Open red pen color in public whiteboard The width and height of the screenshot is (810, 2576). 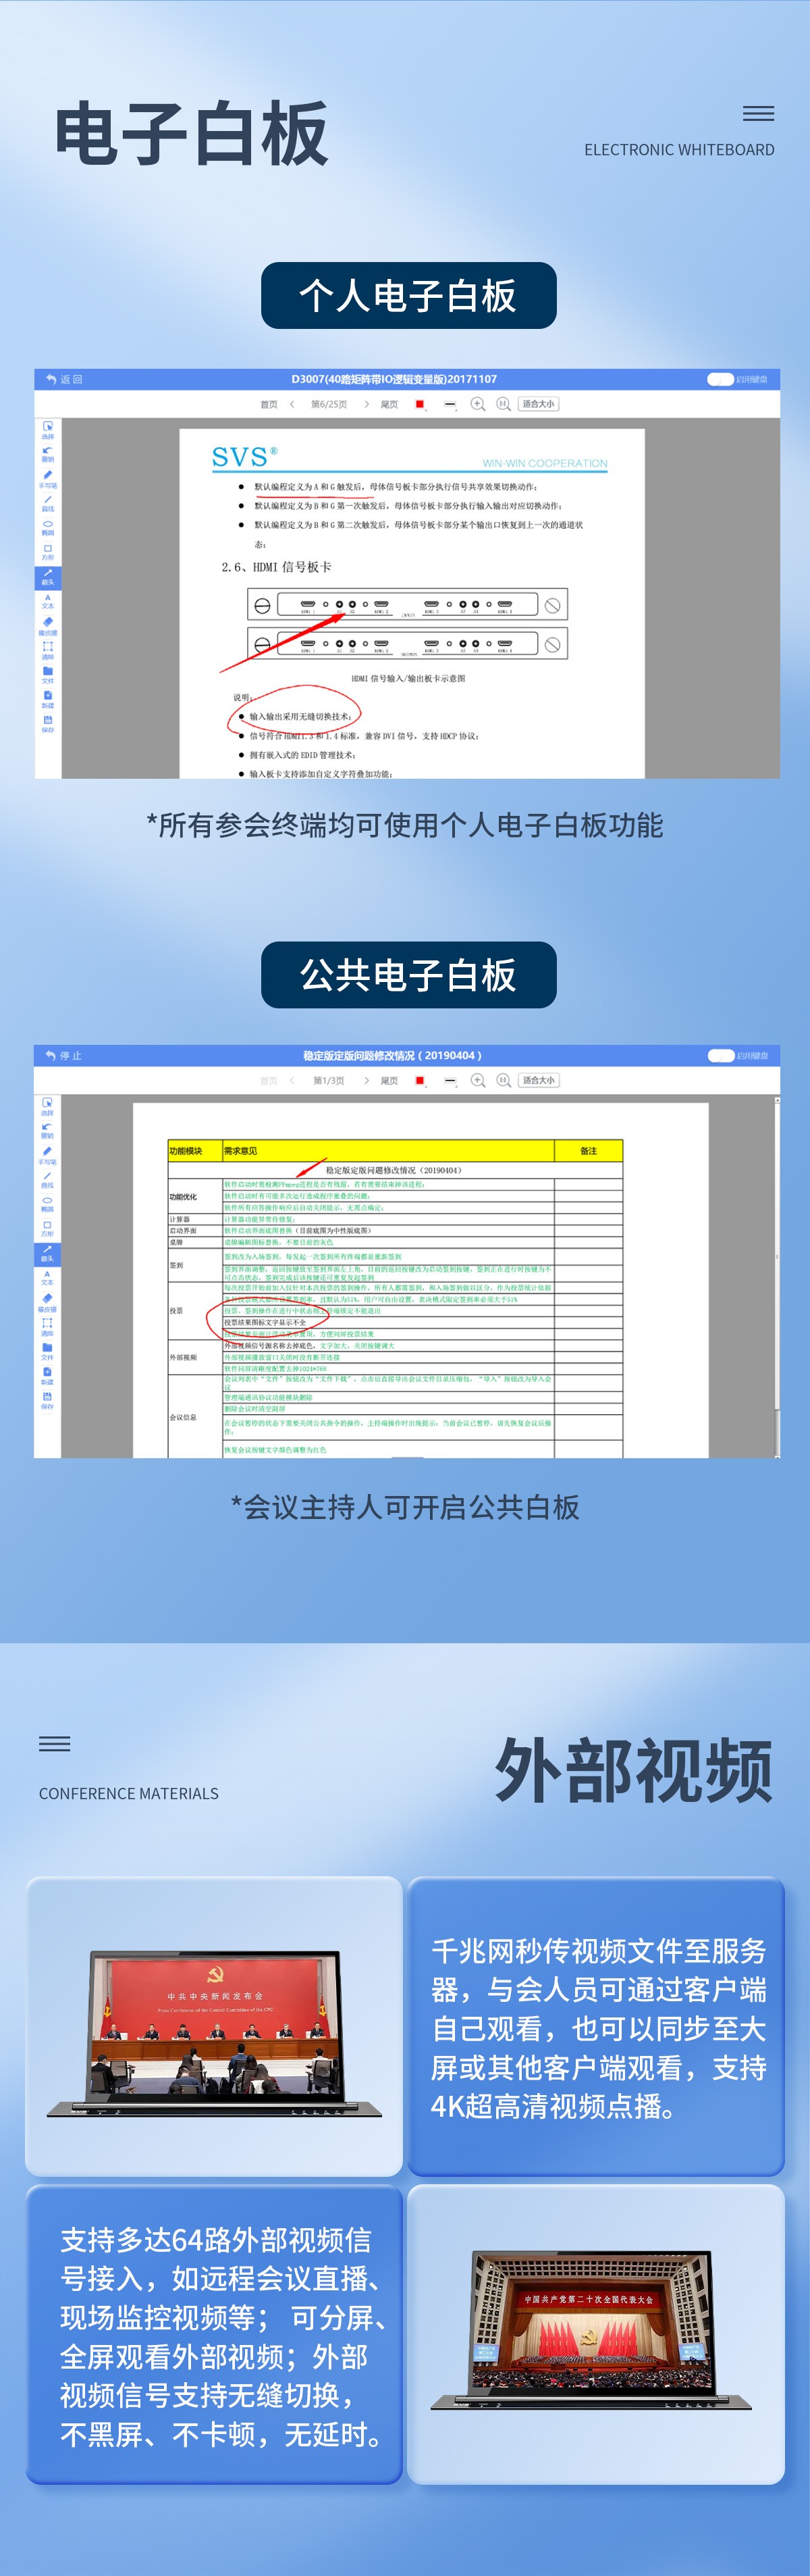420,1080
